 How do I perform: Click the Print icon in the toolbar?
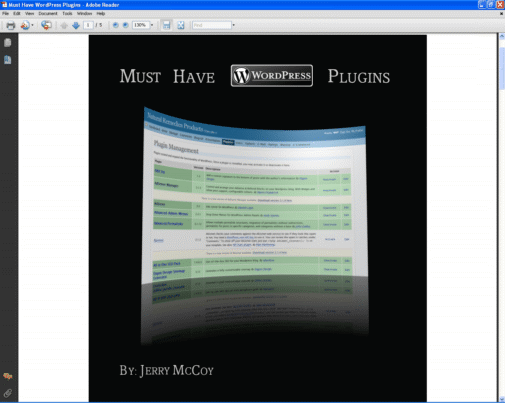pyautogui.click(x=11, y=25)
